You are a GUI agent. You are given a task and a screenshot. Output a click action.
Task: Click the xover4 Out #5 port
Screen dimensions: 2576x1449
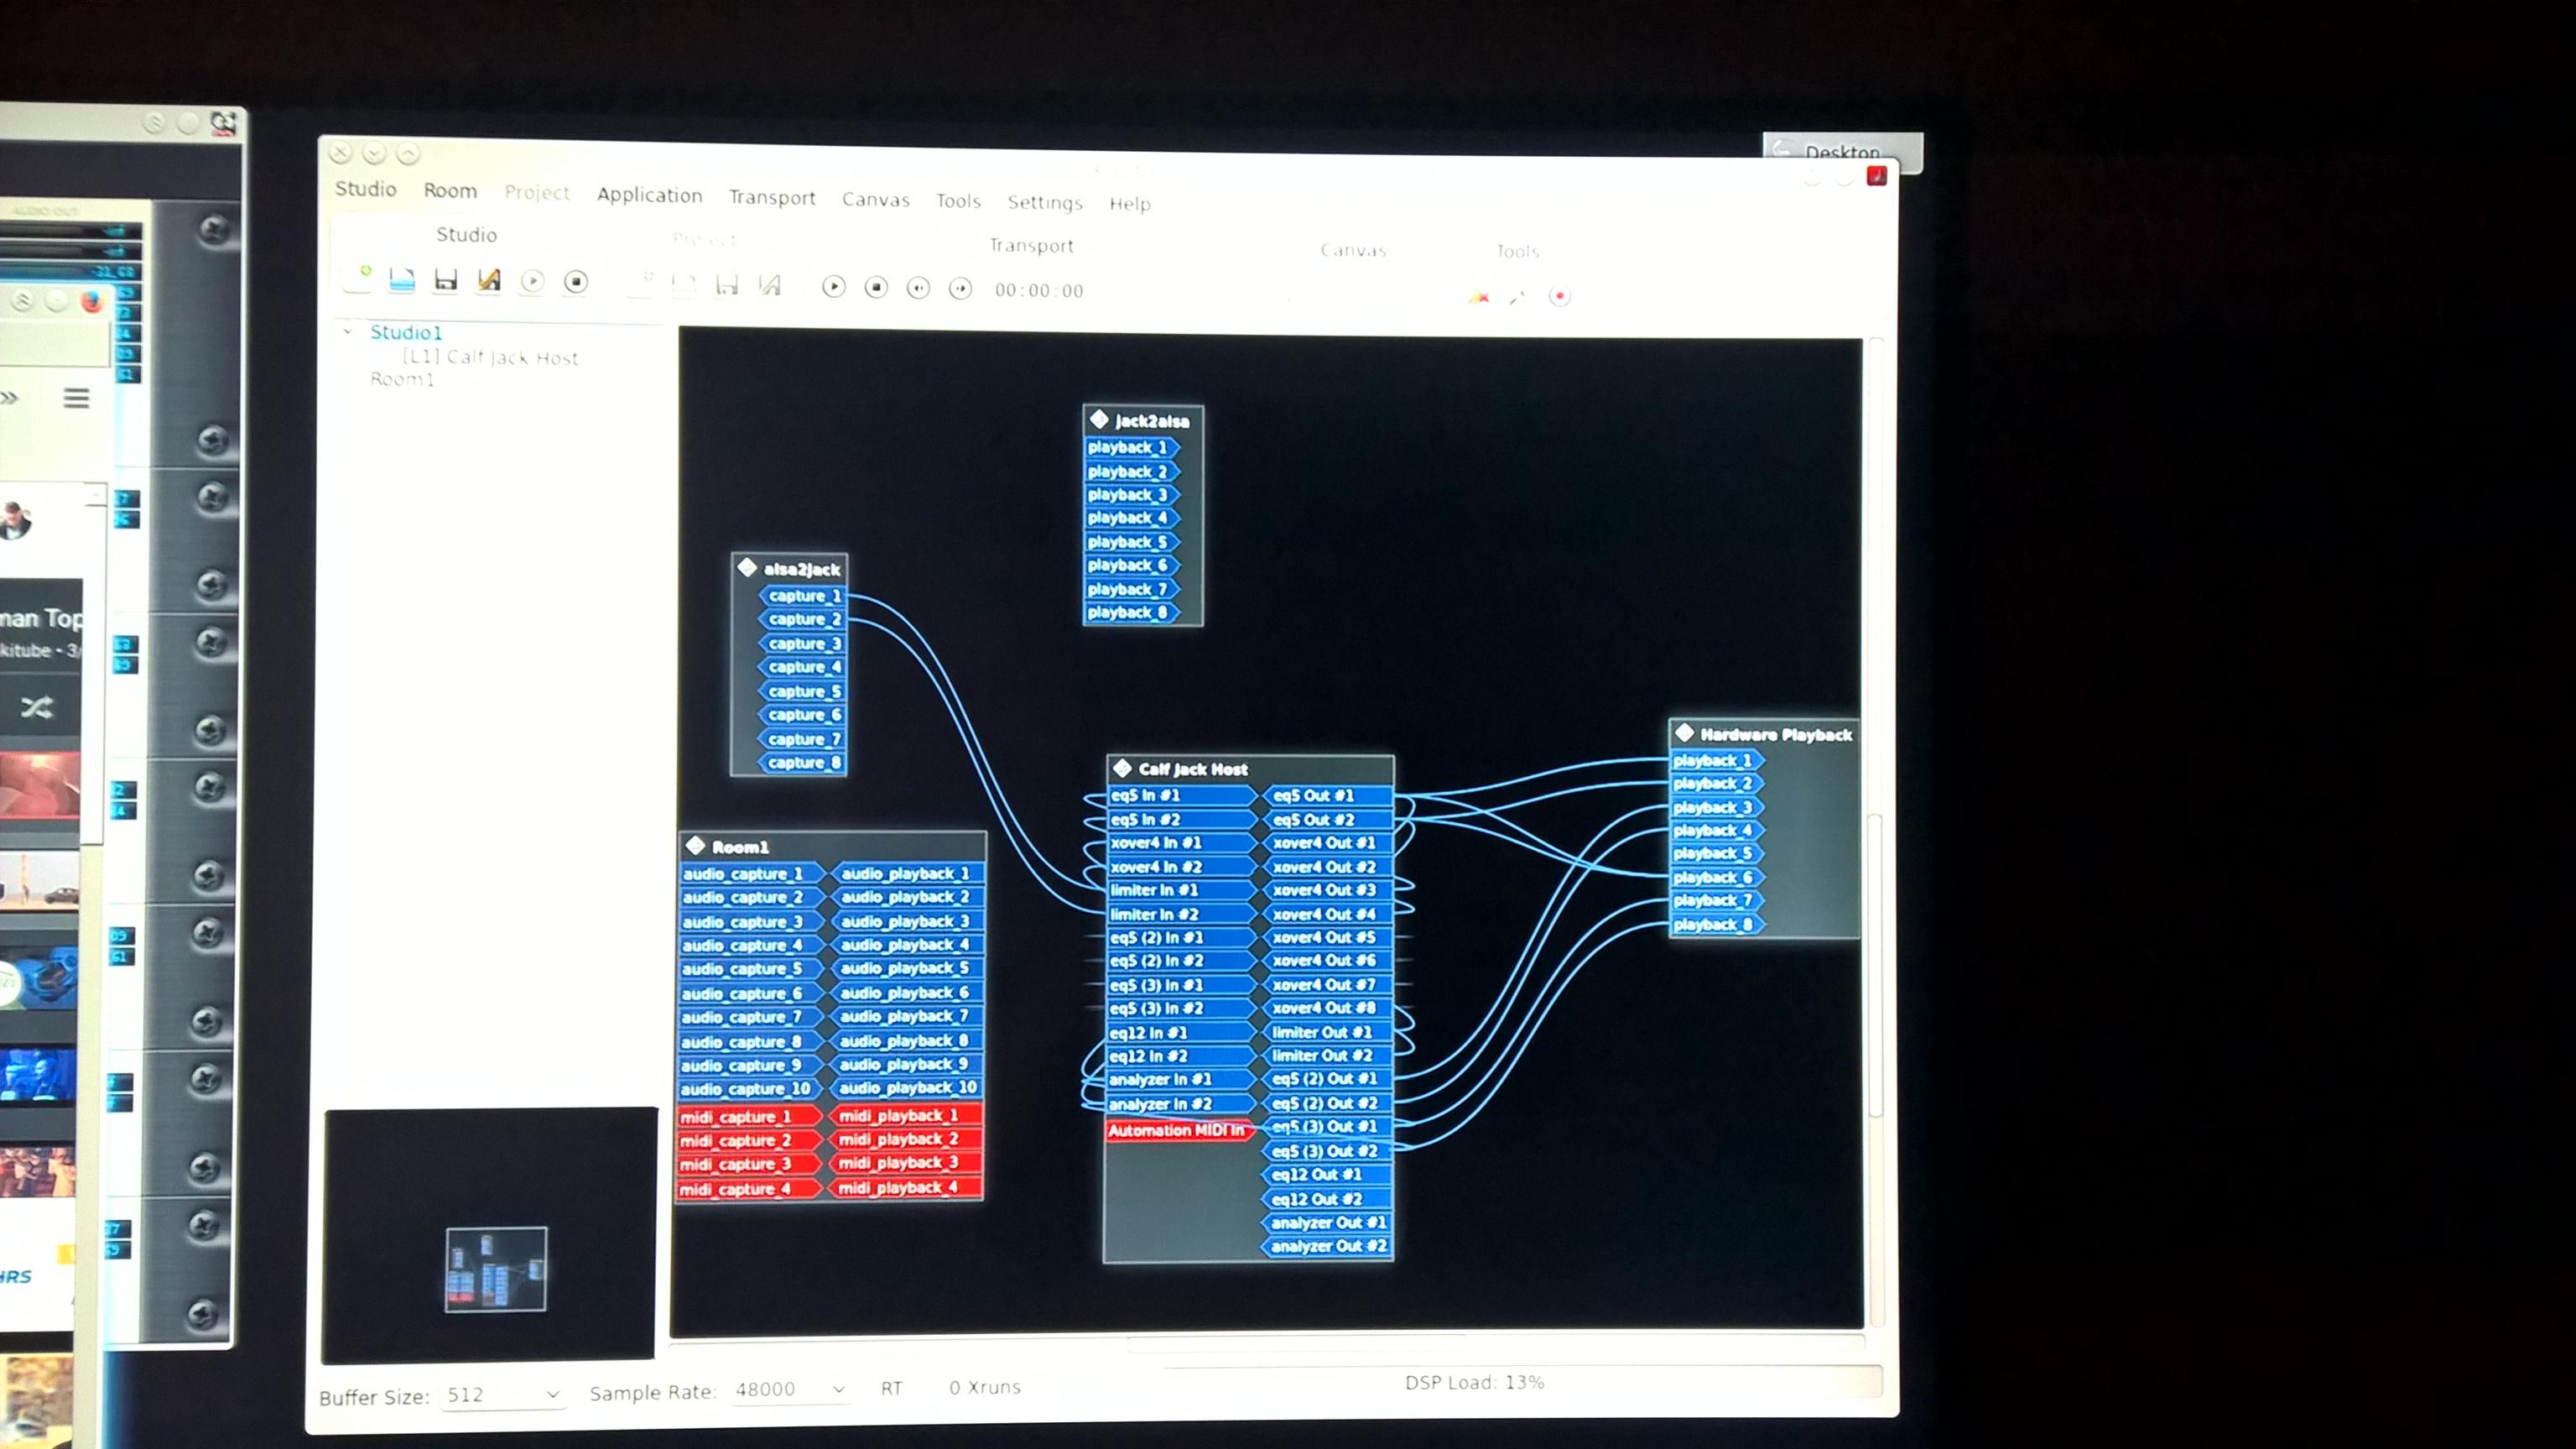coord(1327,937)
